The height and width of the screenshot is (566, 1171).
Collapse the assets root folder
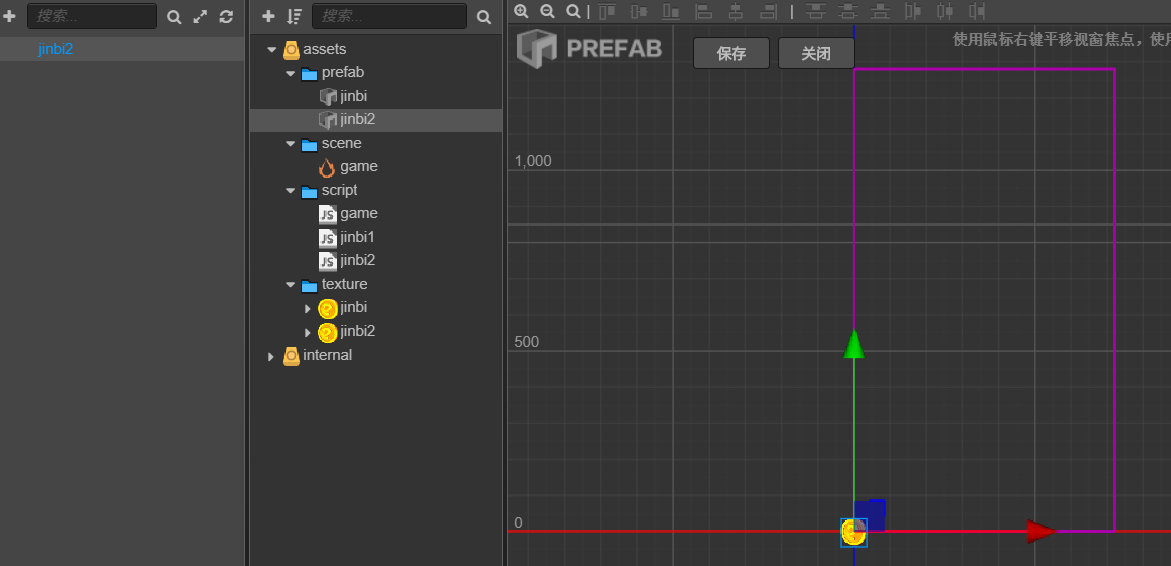coord(271,50)
